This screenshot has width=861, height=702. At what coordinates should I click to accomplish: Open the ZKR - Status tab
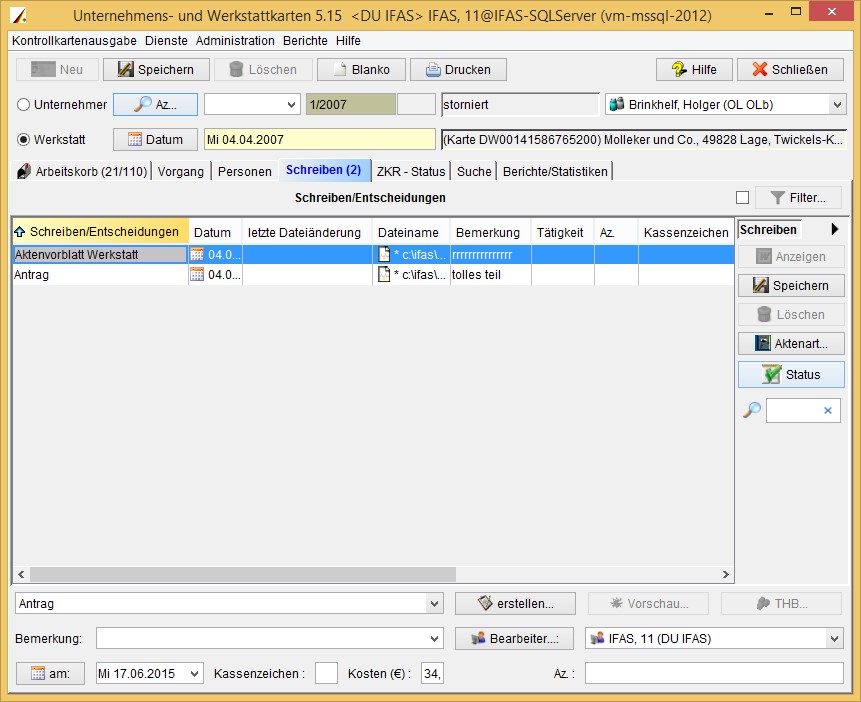click(x=411, y=171)
